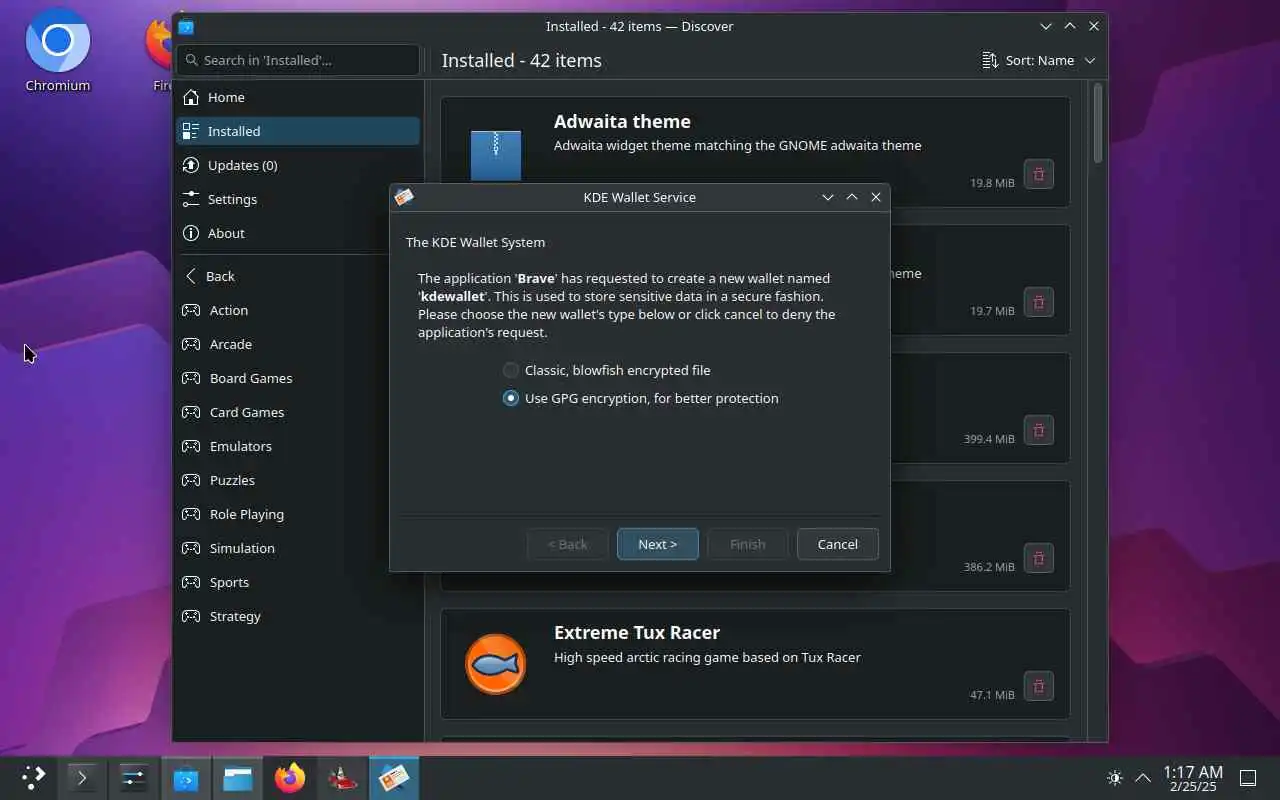Open the application launcher in taskbar
1280x800 pixels.
pos(33,777)
